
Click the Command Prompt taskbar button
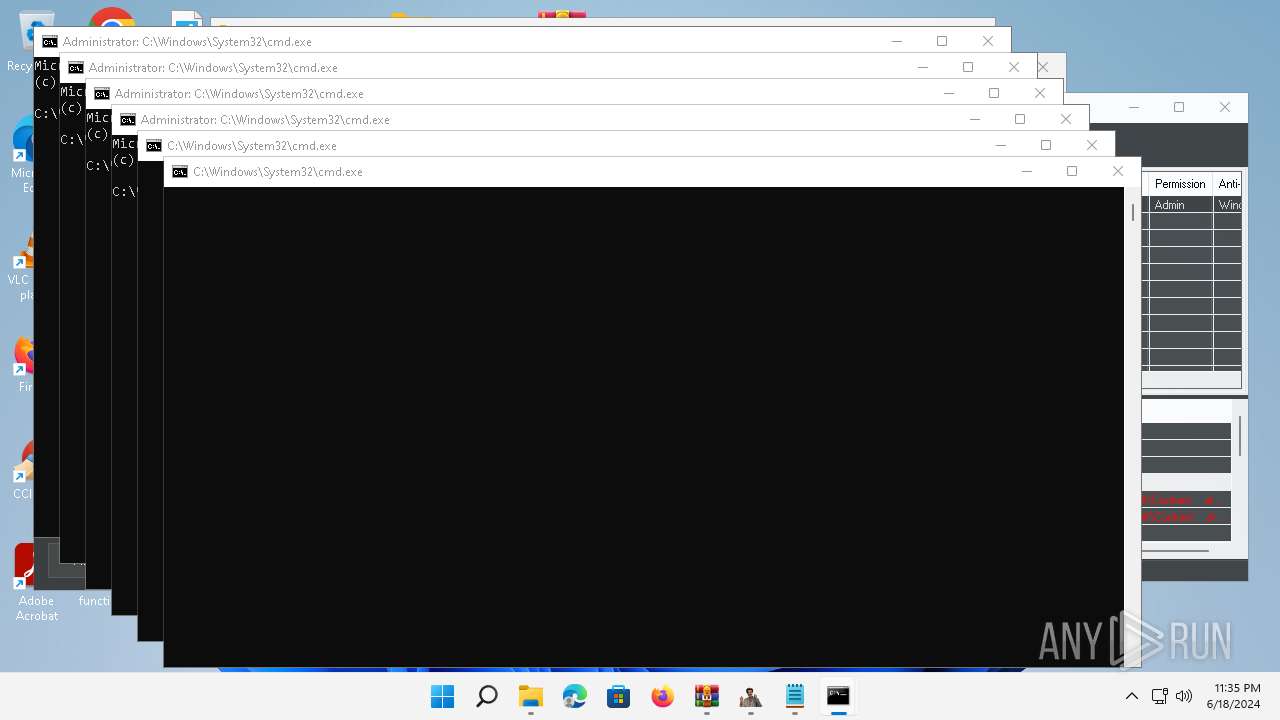(838, 696)
